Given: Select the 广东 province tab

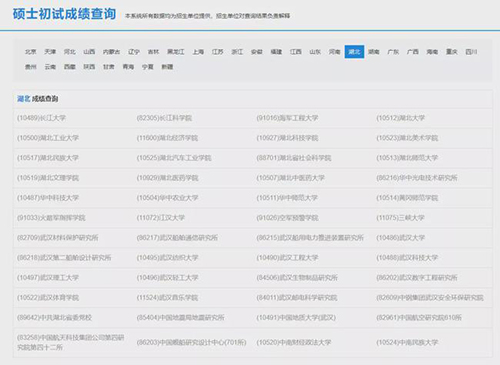Looking at the screenshot, I should click(393, 52).
